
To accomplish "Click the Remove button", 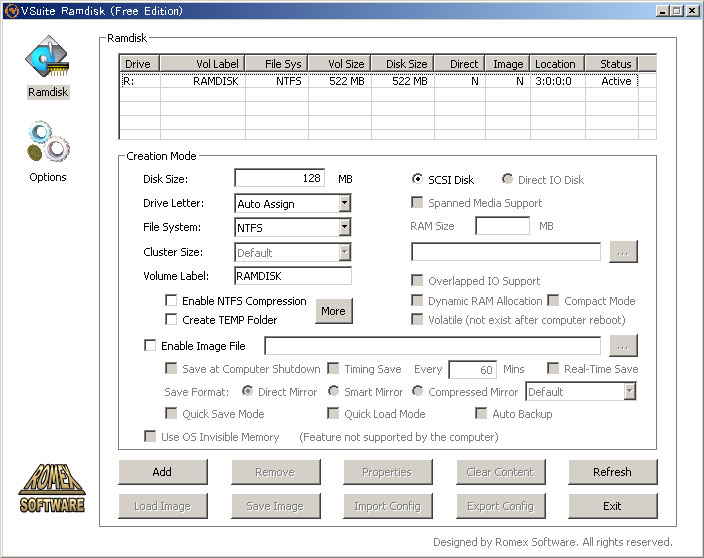I will (x=276, y=472).
